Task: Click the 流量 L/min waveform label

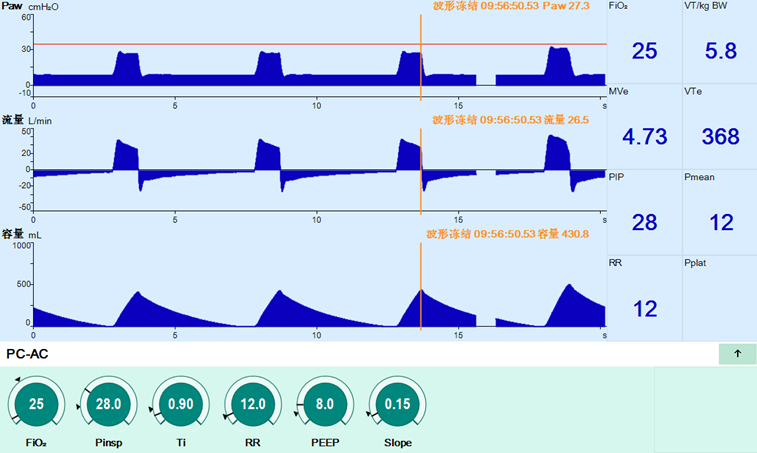Action: pyautogui.click(x=27, y=120)
